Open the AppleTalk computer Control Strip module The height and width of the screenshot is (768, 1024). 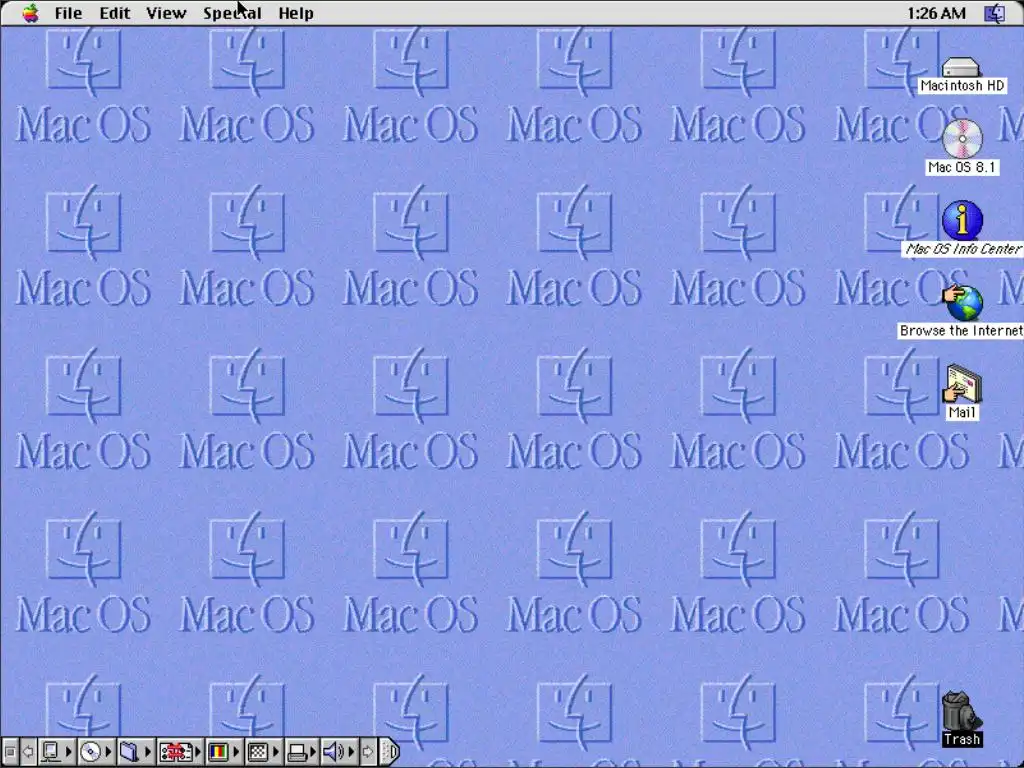[x=50, y=752]
